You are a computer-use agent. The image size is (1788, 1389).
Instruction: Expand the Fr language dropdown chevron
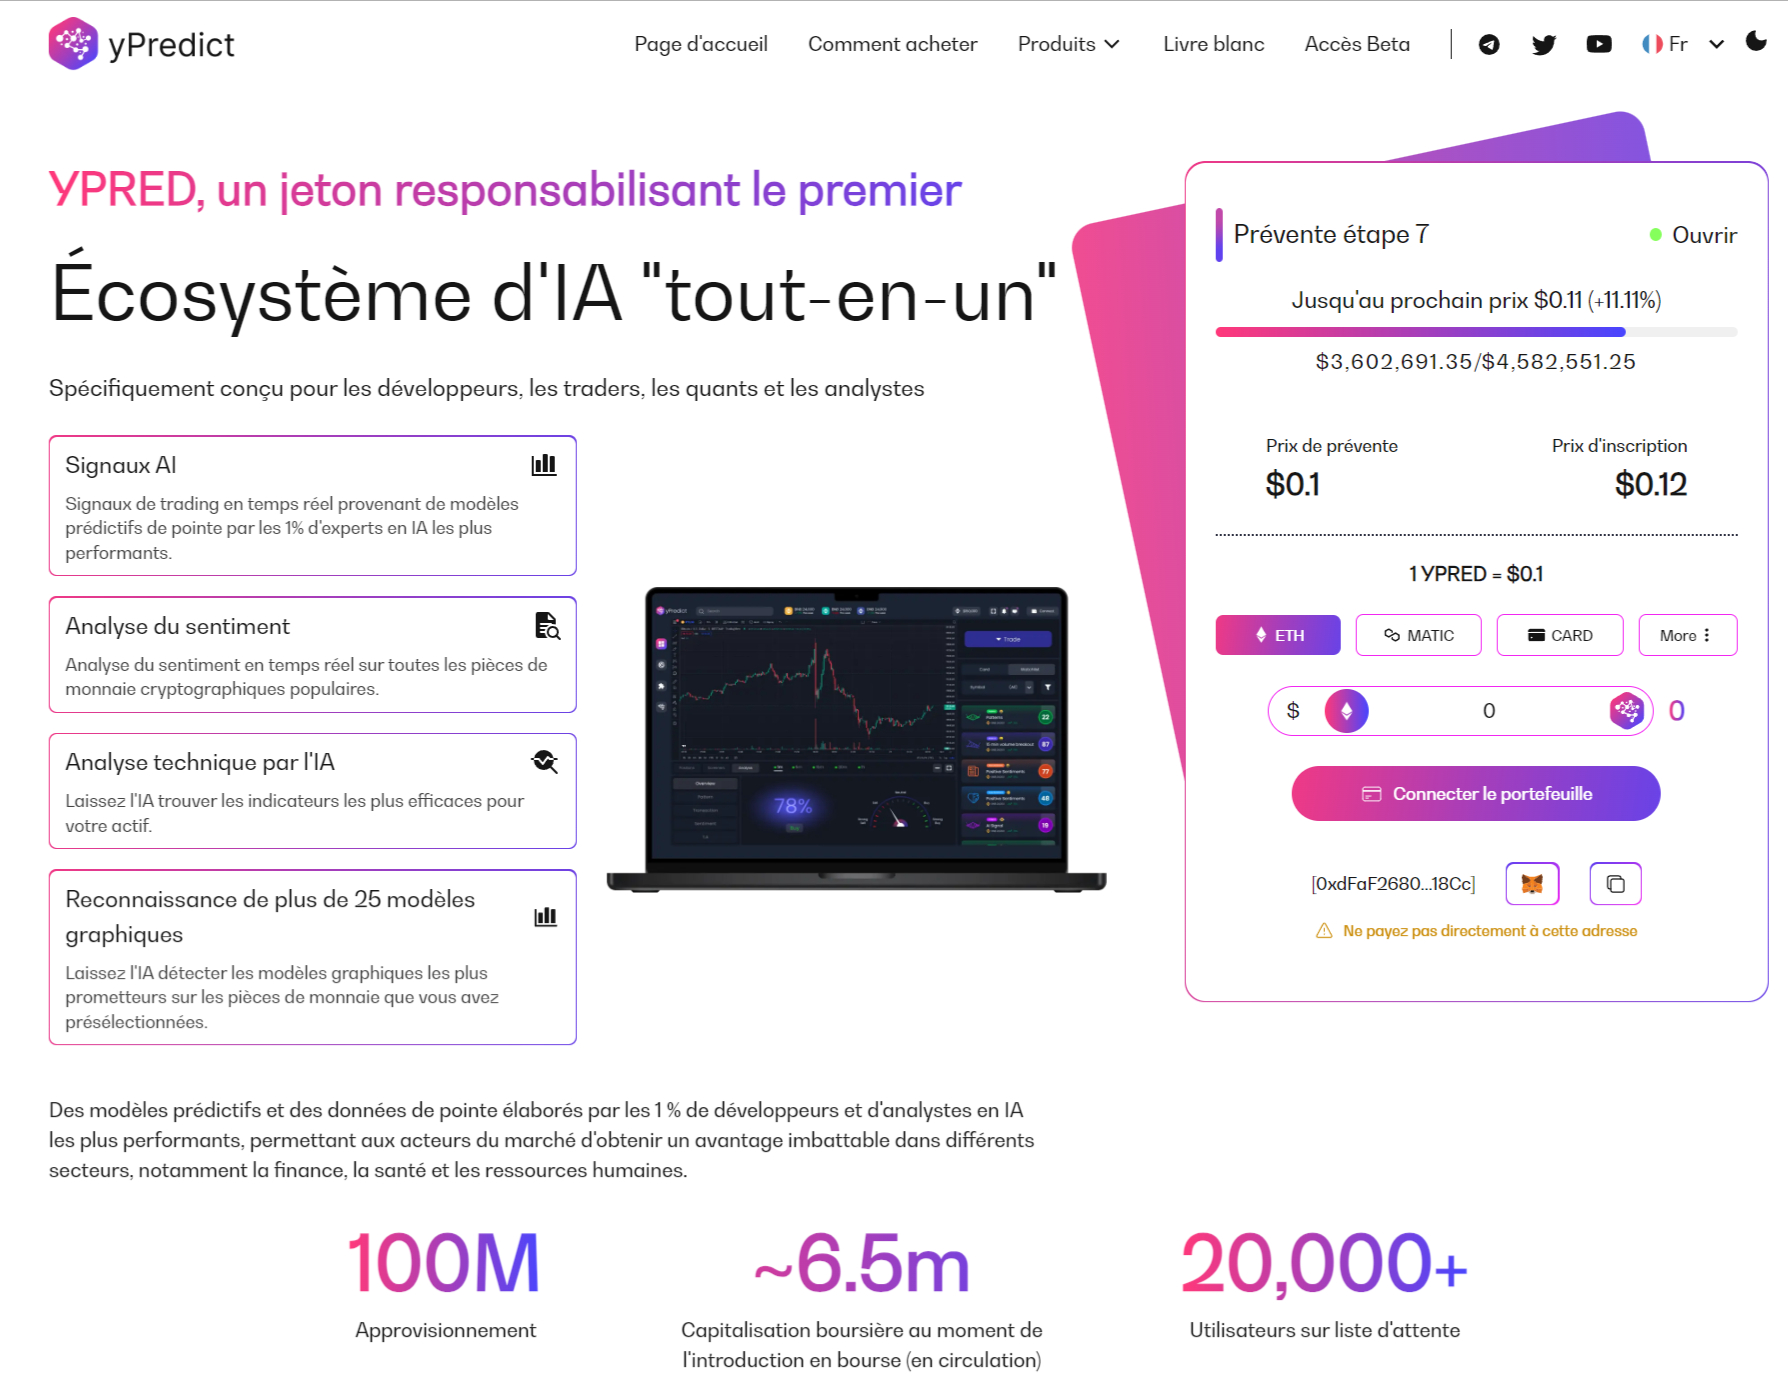(1717, 44)
